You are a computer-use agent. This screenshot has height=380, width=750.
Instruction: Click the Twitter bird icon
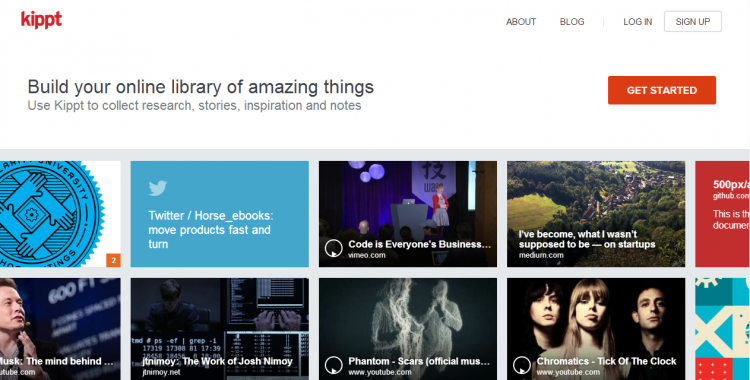158,188
